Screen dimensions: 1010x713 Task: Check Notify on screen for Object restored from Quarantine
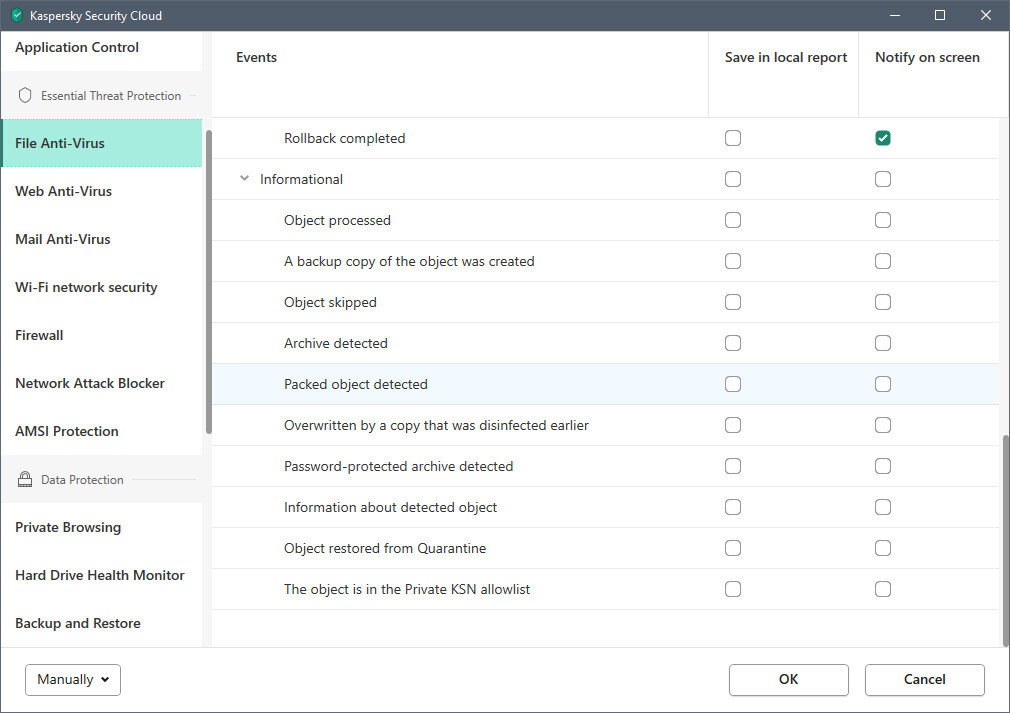(883, 548)
